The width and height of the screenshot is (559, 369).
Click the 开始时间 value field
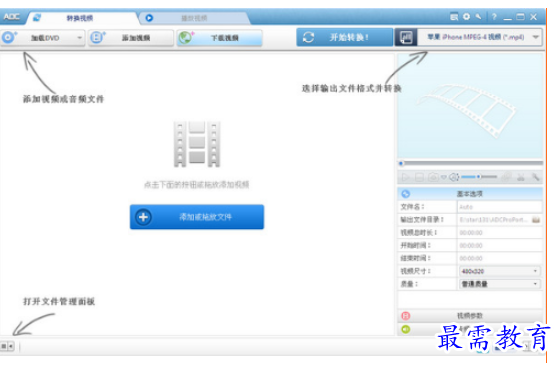(x=499, y=245)
